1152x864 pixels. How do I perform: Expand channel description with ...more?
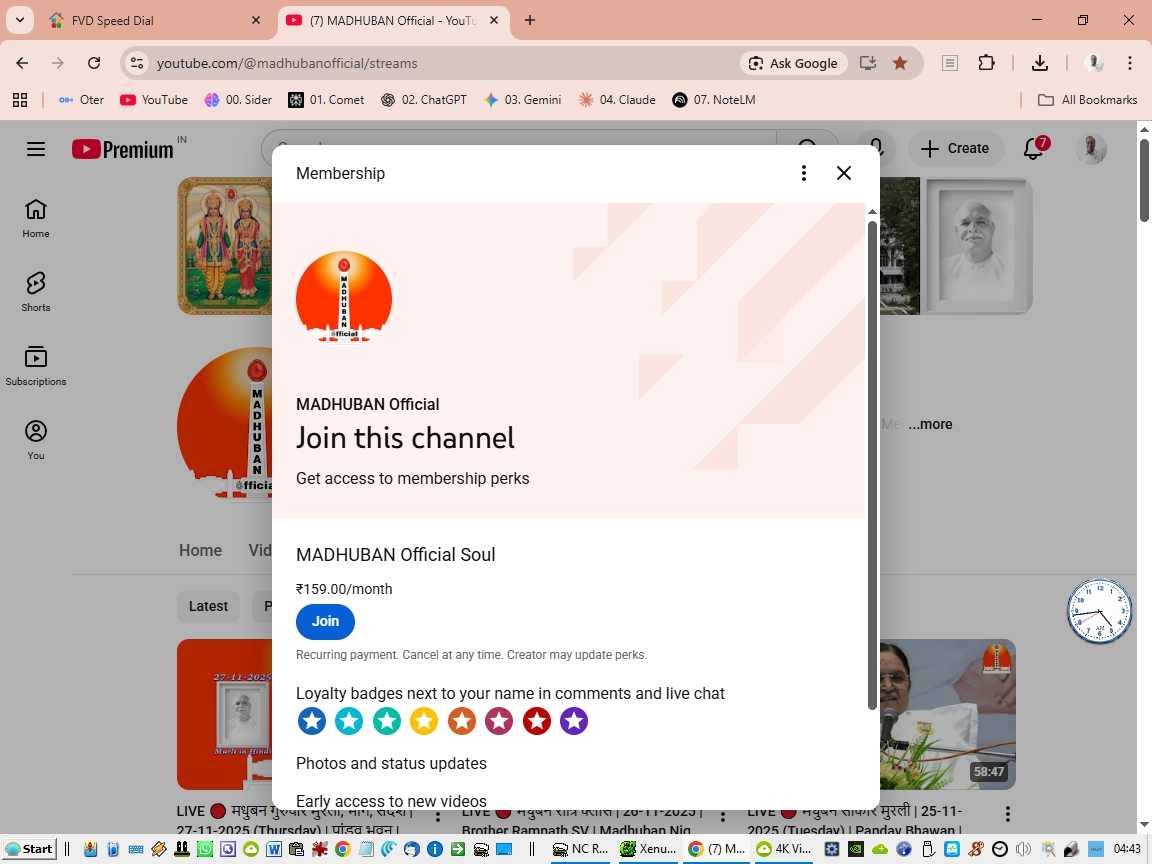click(x=930, y=424)
